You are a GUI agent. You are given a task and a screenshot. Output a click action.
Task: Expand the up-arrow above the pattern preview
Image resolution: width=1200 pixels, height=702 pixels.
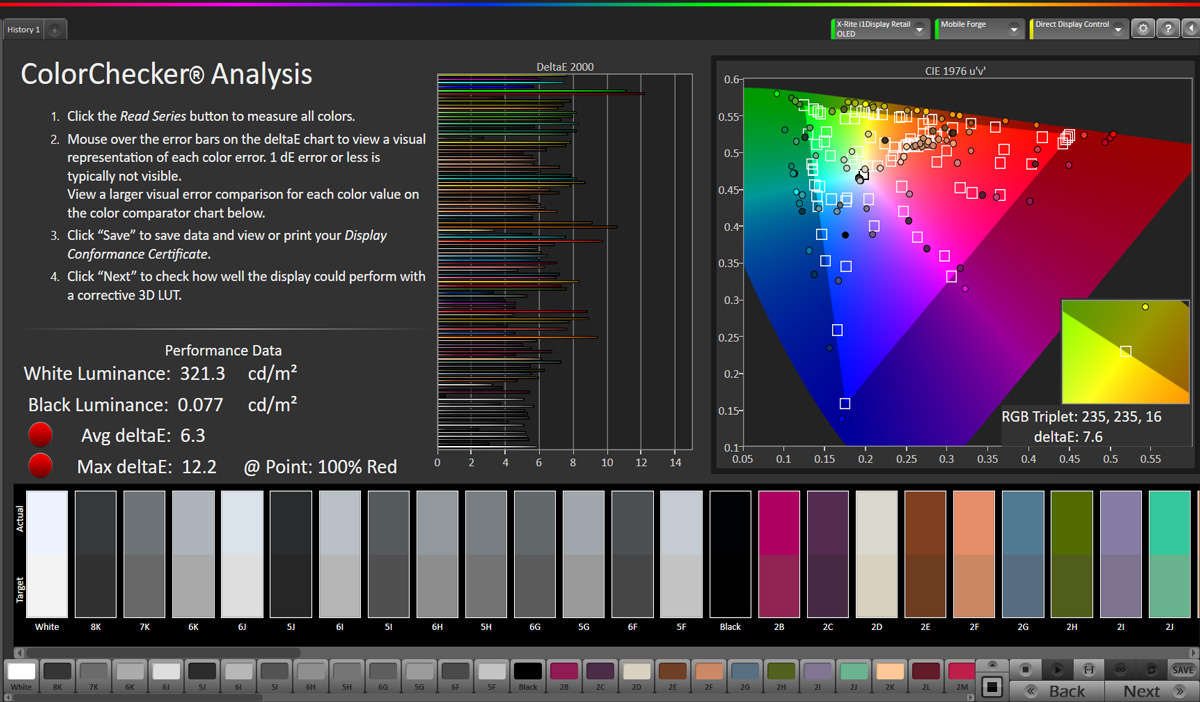pyautogui.click(x=991, y=665)
